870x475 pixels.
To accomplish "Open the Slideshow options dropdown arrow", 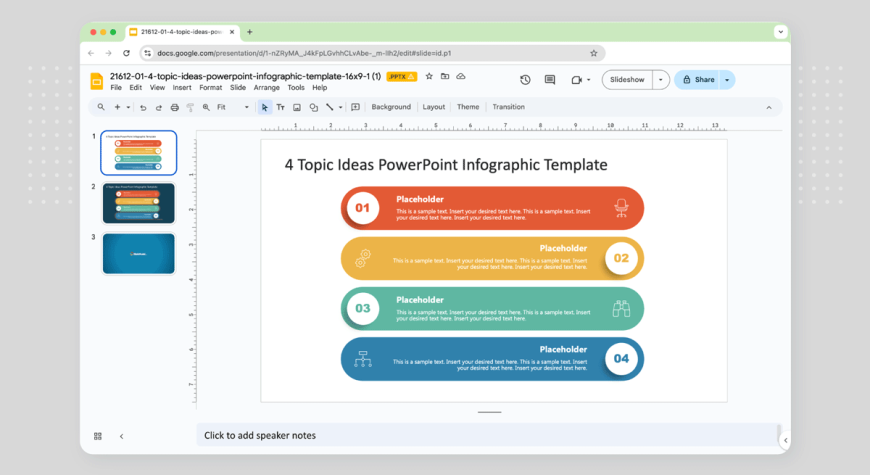I will pos(660,80).
